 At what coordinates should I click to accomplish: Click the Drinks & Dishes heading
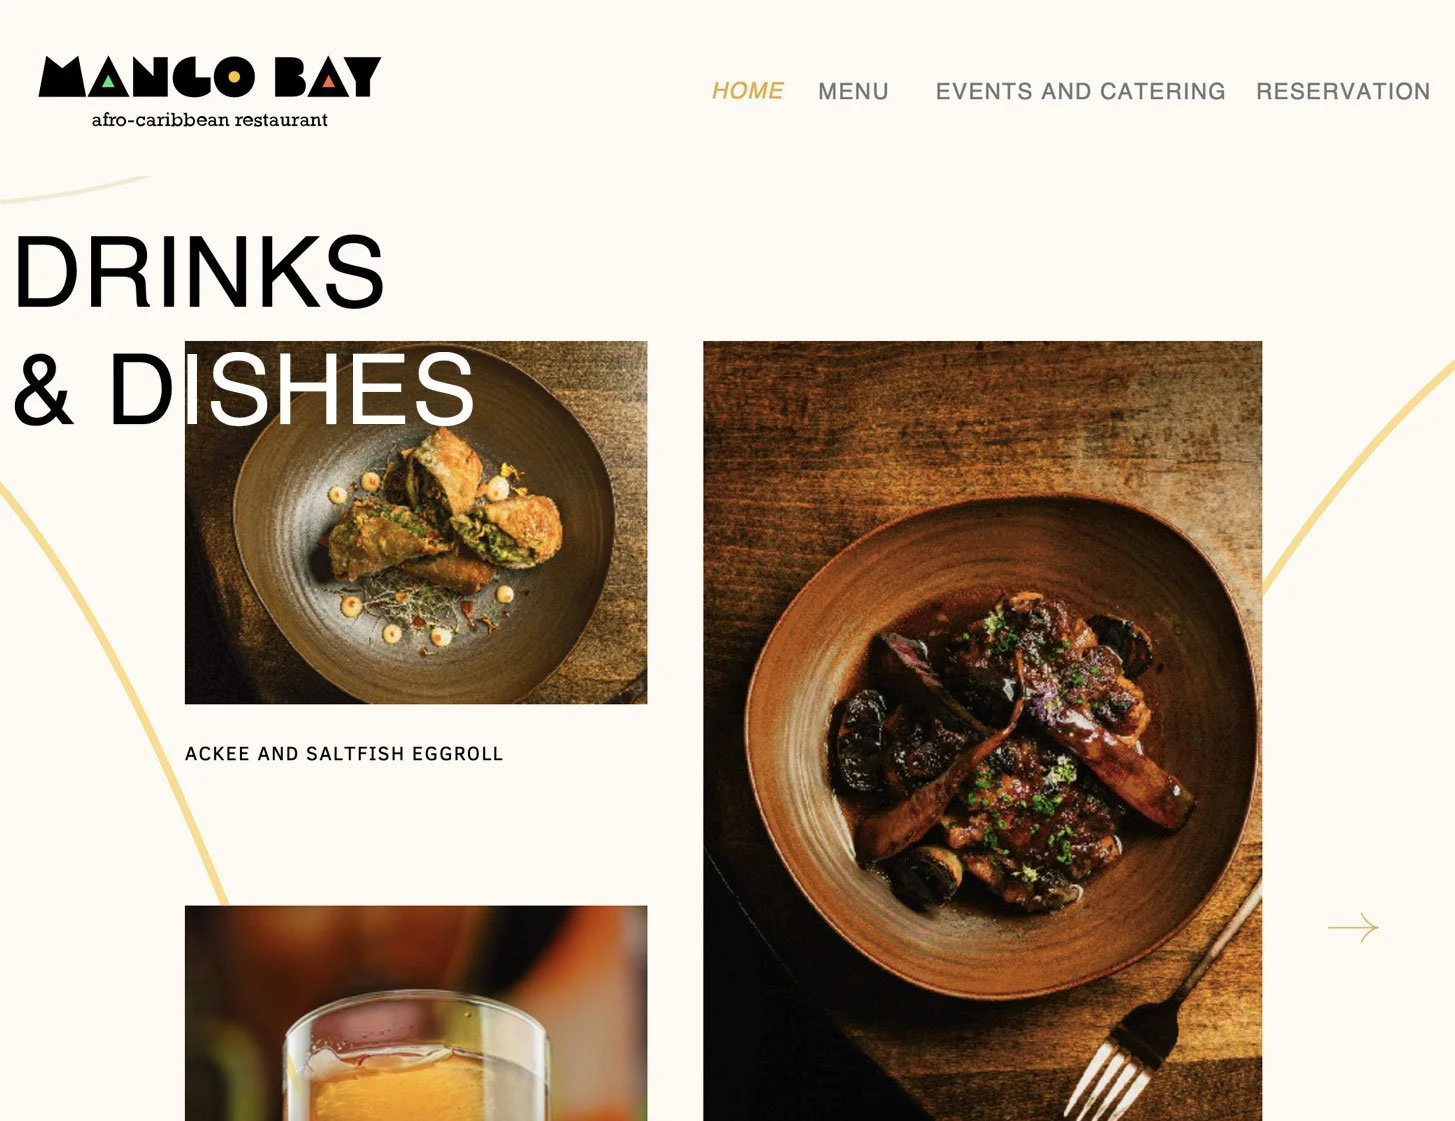coord(243,330)
